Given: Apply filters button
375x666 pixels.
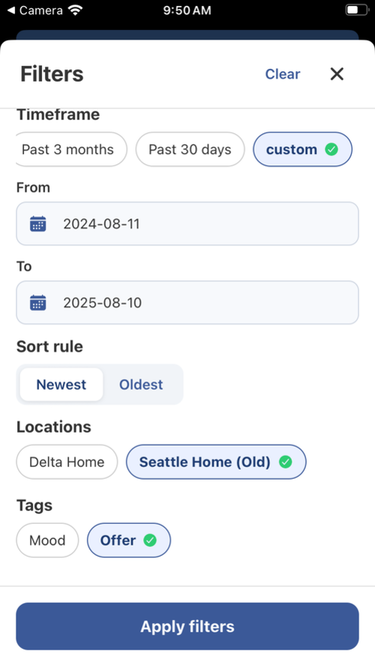Looking at the screenshot, I should (x=187, y=626).
